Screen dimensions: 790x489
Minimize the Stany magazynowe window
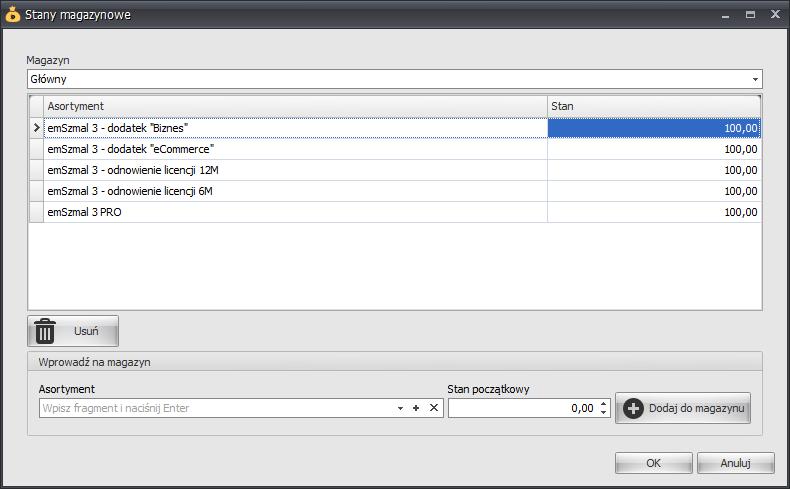point(726,15)
